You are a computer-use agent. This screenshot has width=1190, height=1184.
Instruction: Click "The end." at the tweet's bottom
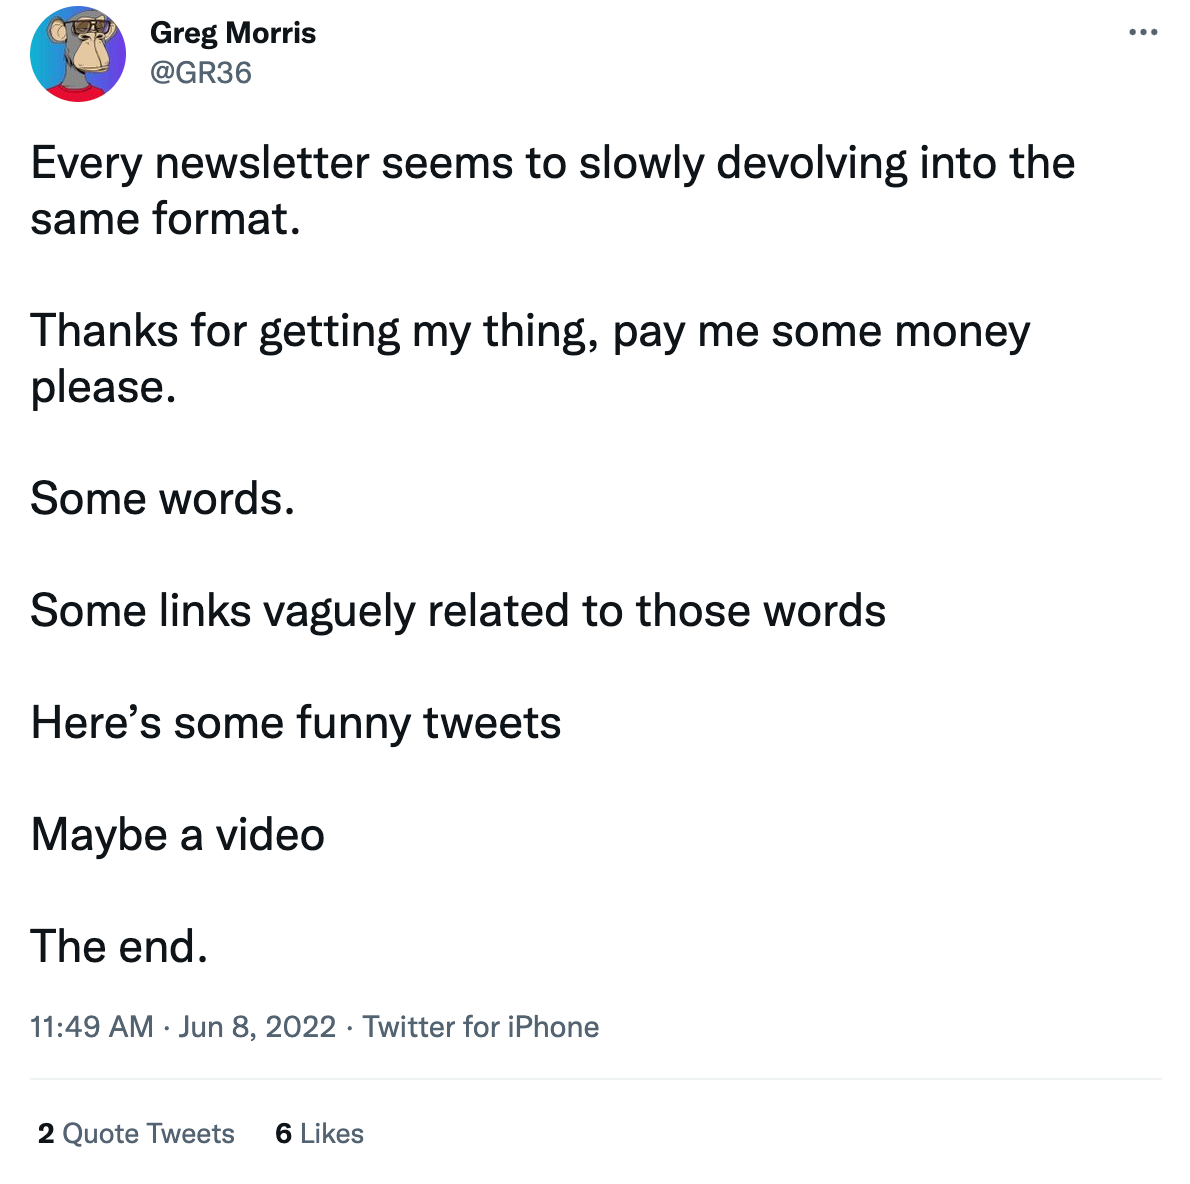119,946
